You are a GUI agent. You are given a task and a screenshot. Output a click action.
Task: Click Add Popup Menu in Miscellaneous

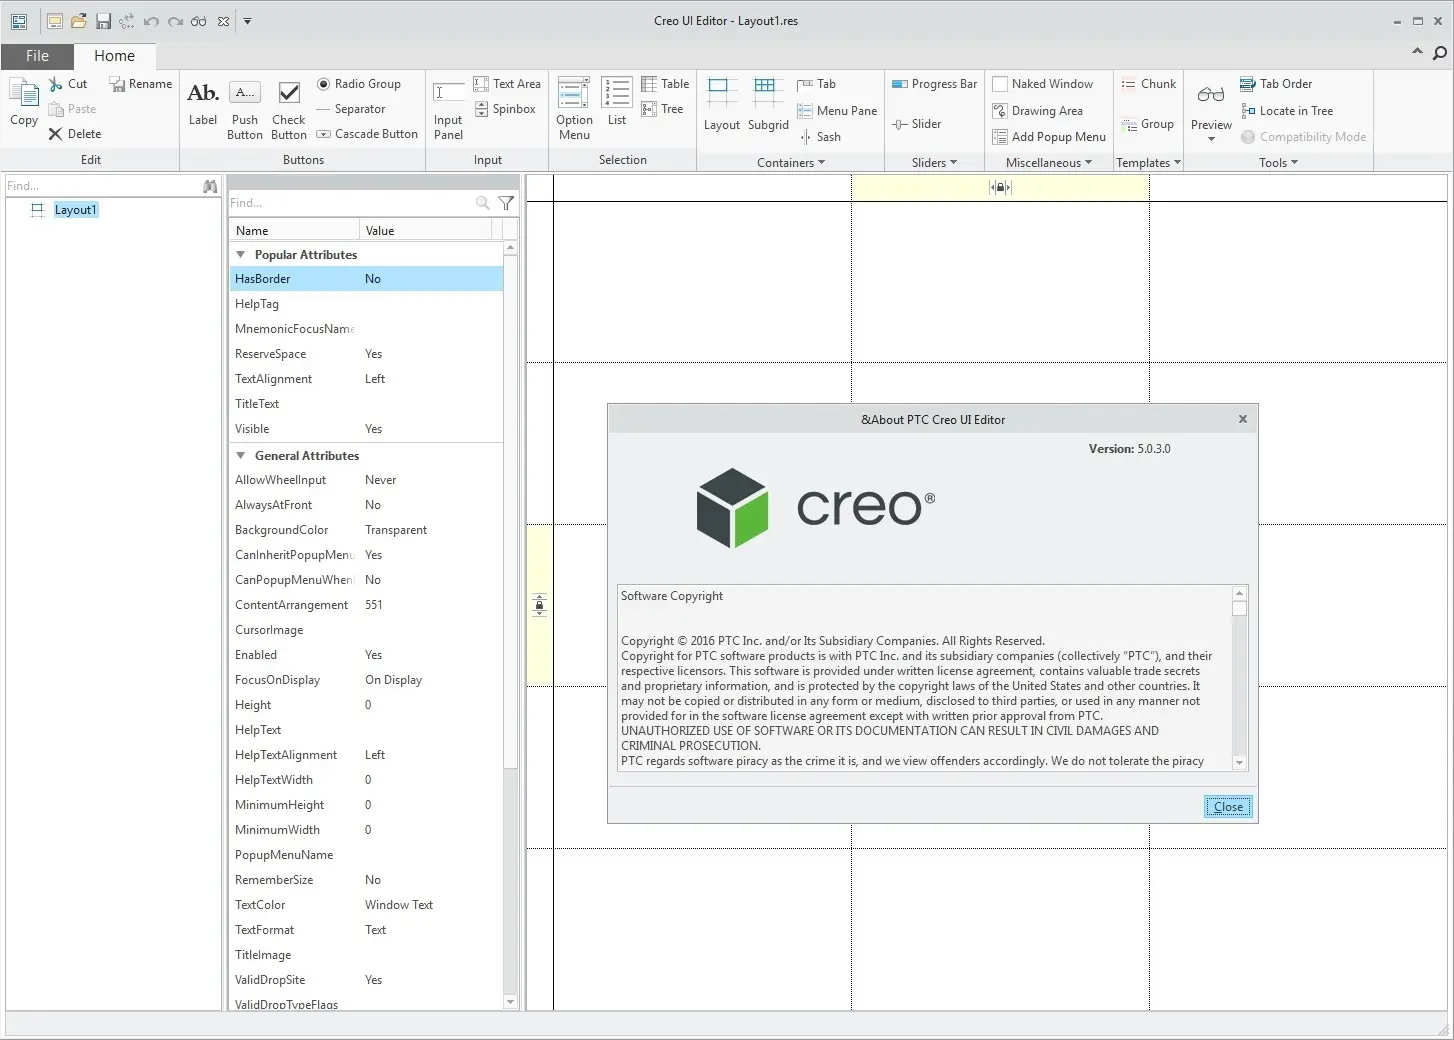(1048, 137)
